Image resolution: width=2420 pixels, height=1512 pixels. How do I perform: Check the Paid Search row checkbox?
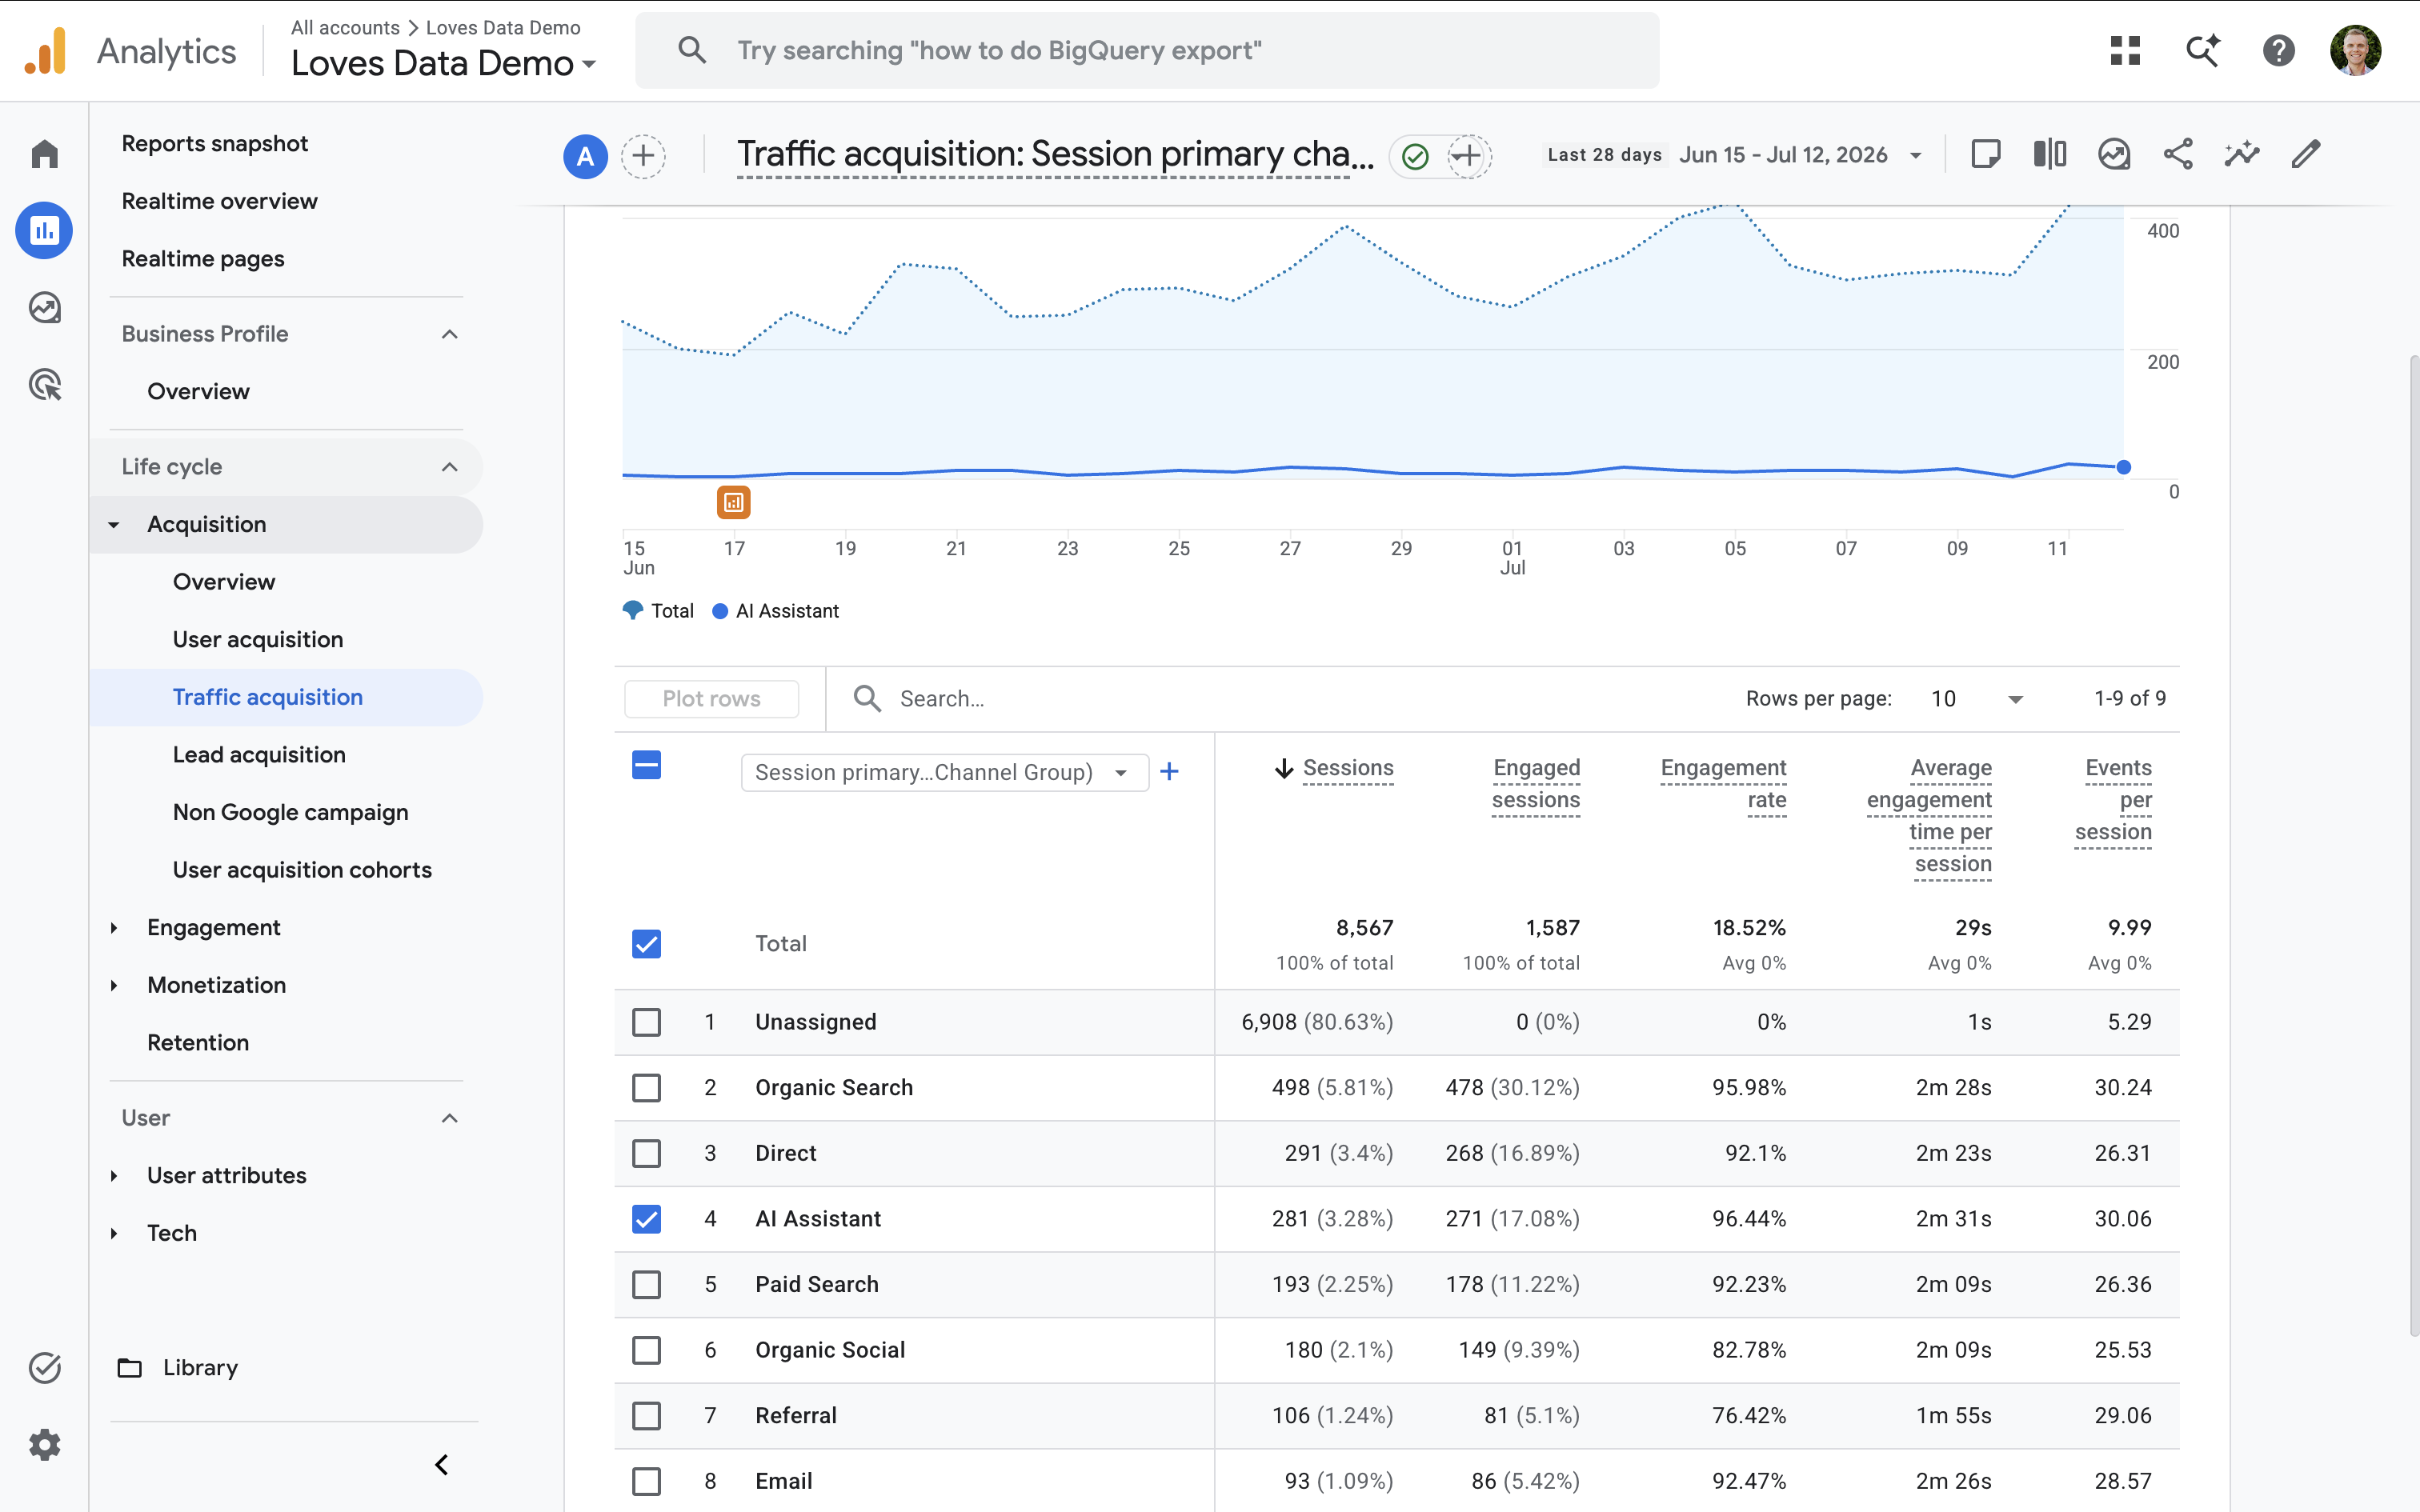click(647, 1284)
